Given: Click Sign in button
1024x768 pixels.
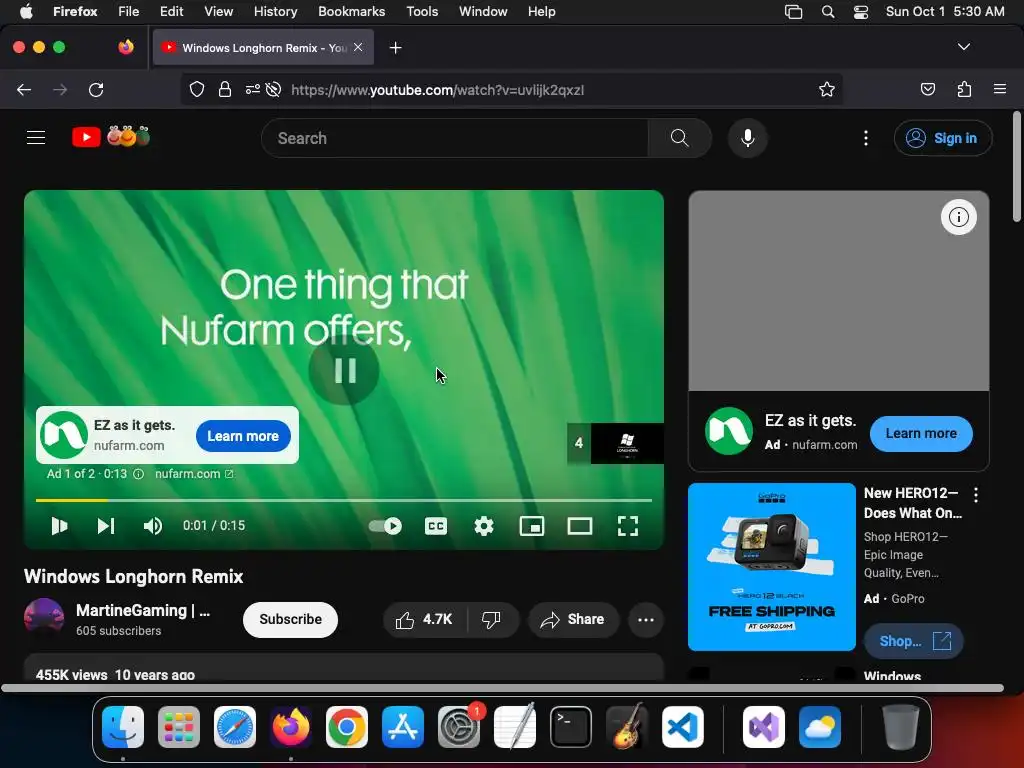Looking at the screenshot, I should pyautogui.click(x=943, y=138).
